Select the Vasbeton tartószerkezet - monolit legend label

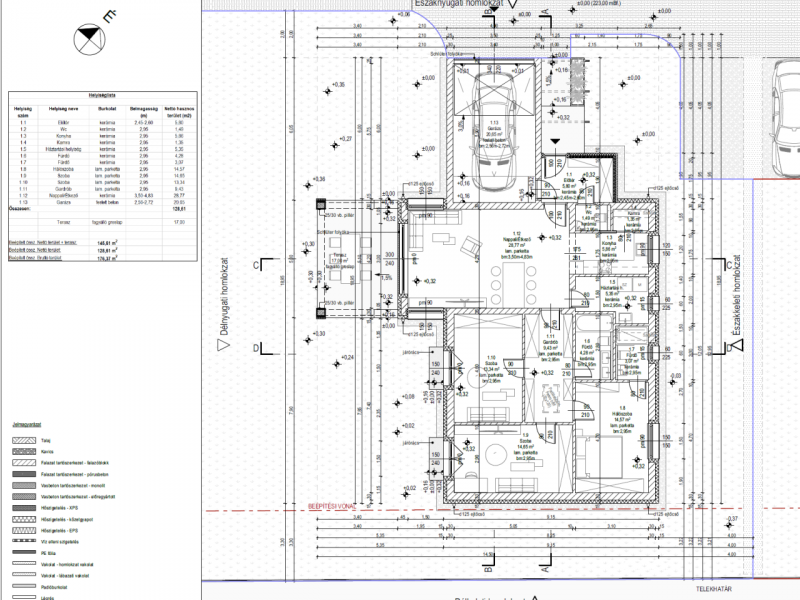click(73, 486)
